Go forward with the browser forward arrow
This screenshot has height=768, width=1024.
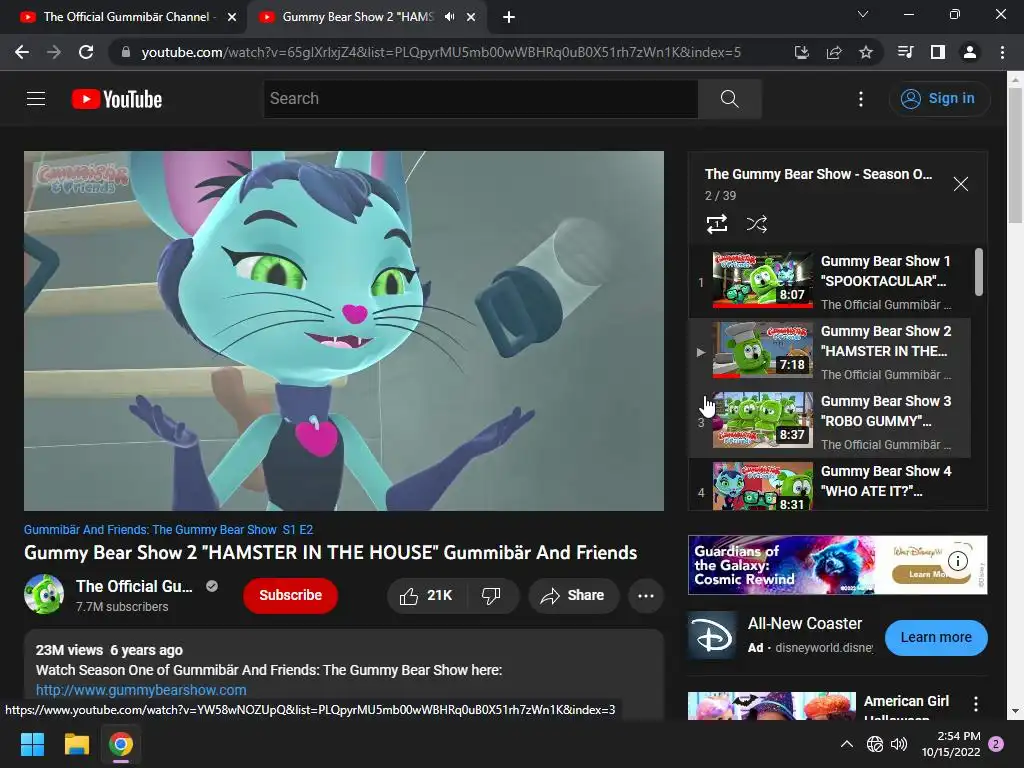click(x=54, y=52)
